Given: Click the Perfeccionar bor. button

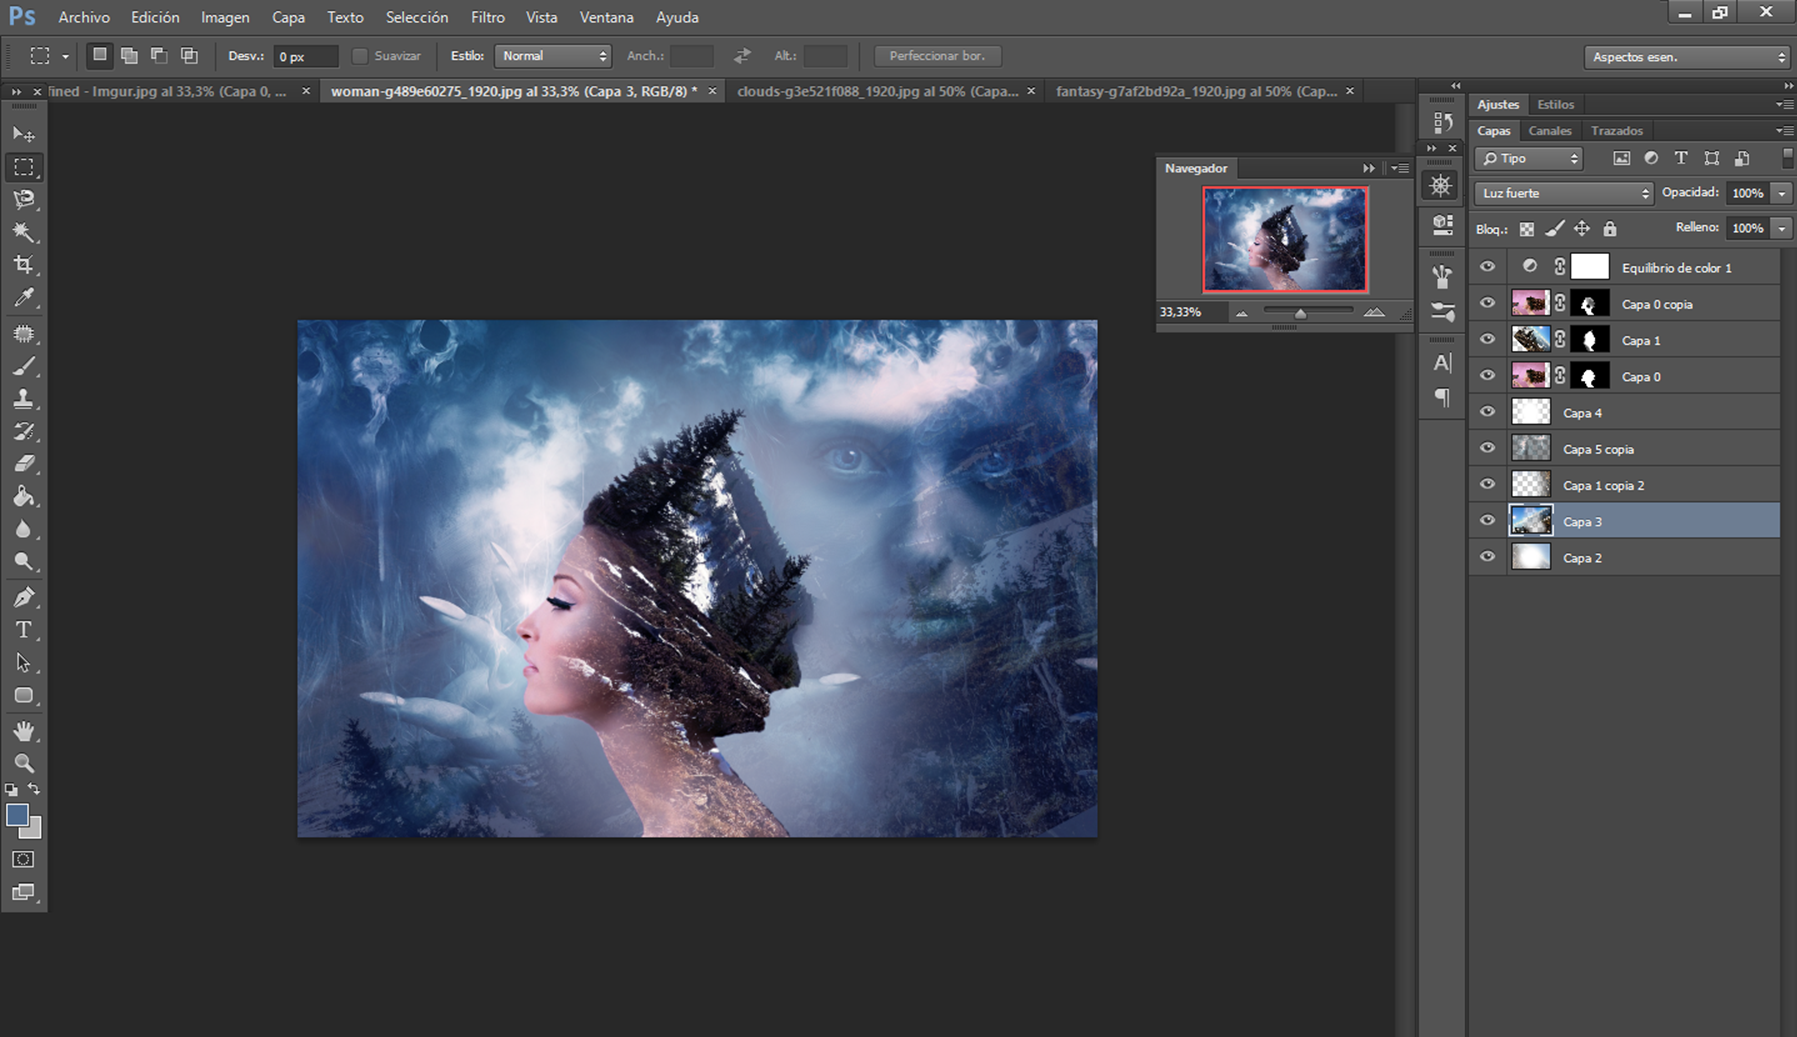Looking at the screenshot, I should pos(937,56).
